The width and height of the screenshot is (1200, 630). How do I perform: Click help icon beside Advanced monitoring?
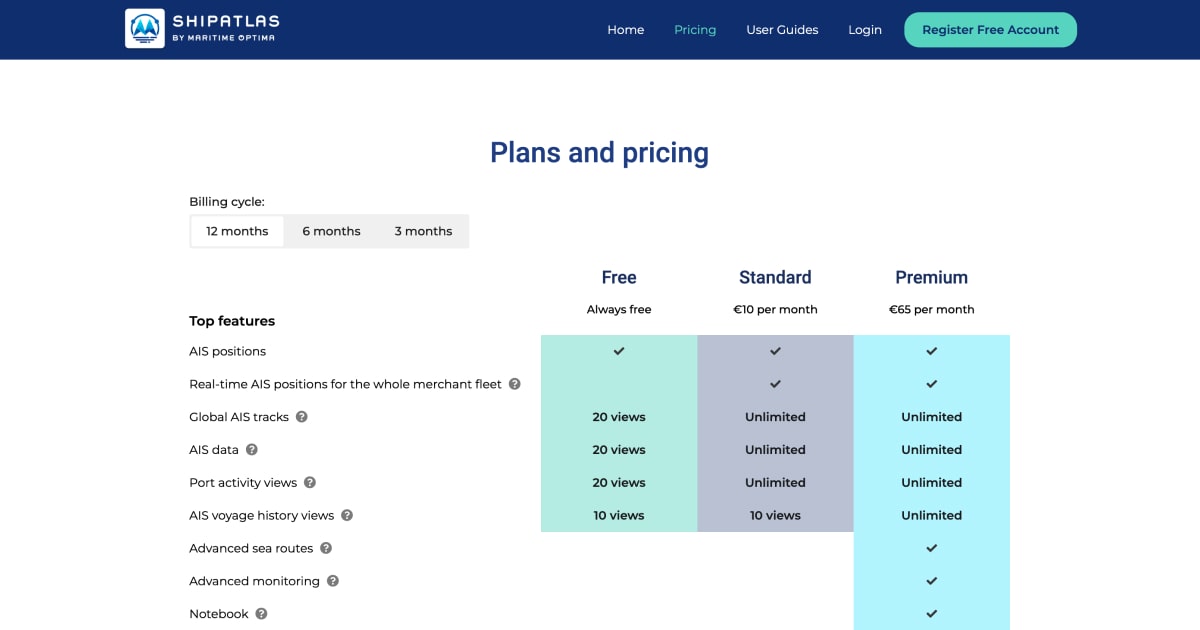pyautogui.click(x=334, y=581)
